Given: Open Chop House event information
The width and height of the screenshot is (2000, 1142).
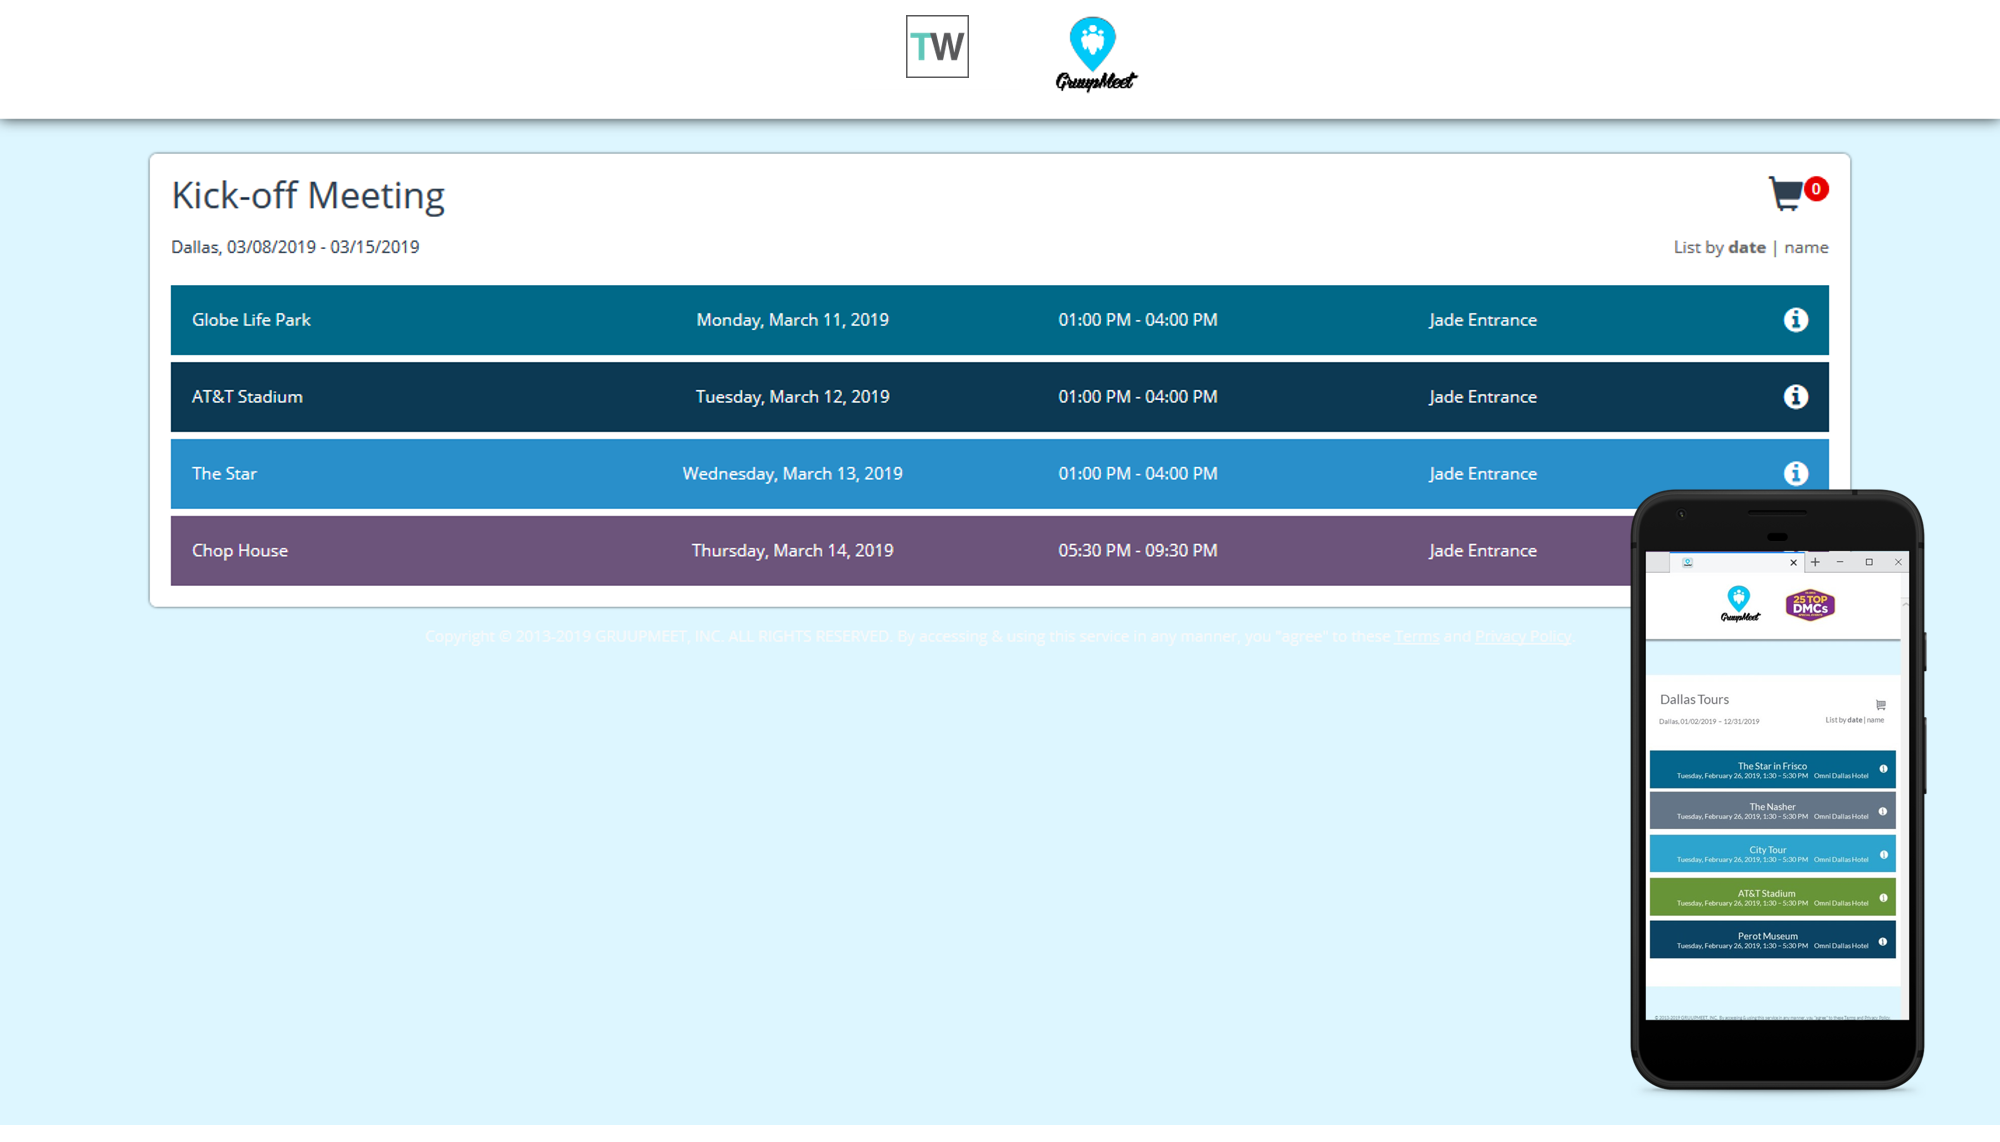Looking at the screenshot, I should coord(1796,550).
